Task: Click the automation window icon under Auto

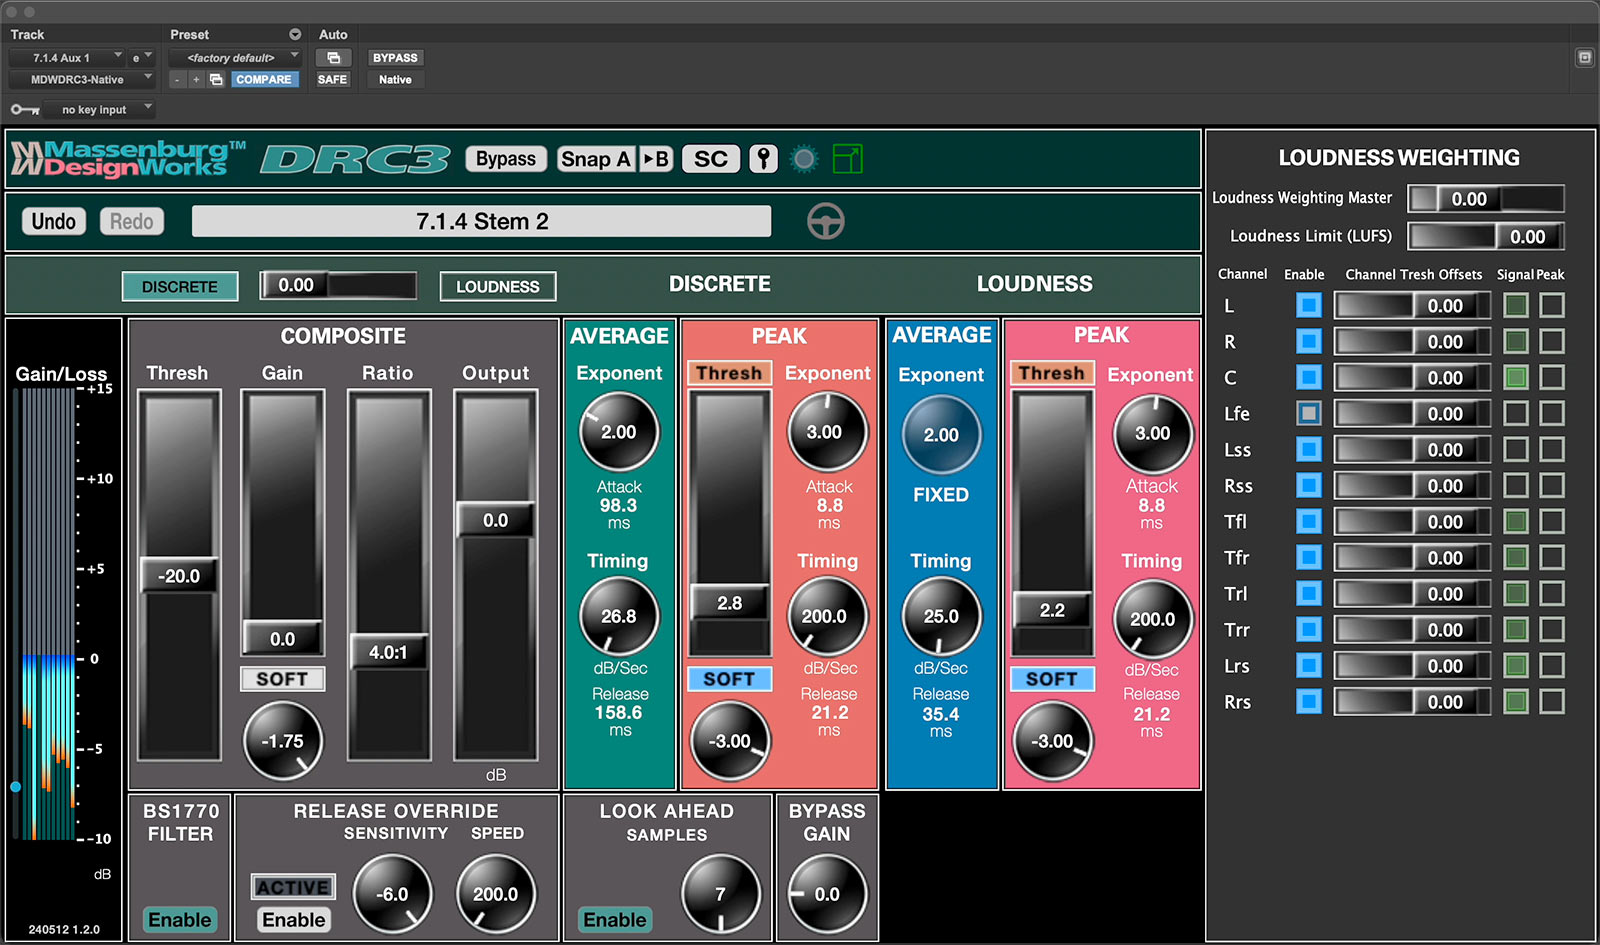Action: click(x=334, y=58)
